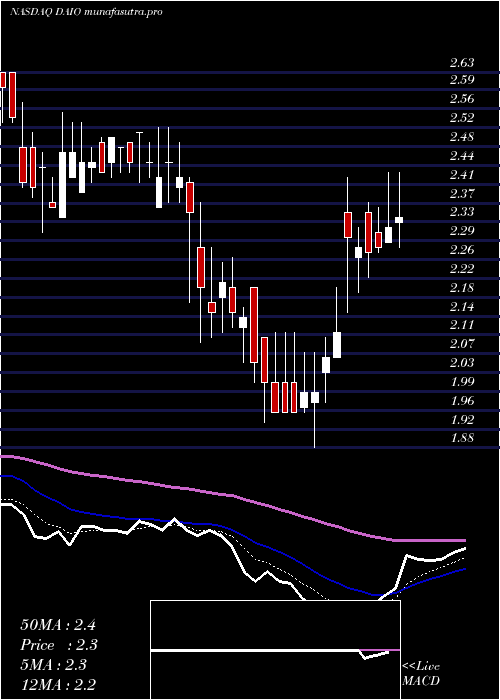Select the 1.92 price axis label
The height and width of the screenshot is (700, 500).
[462, 419]
